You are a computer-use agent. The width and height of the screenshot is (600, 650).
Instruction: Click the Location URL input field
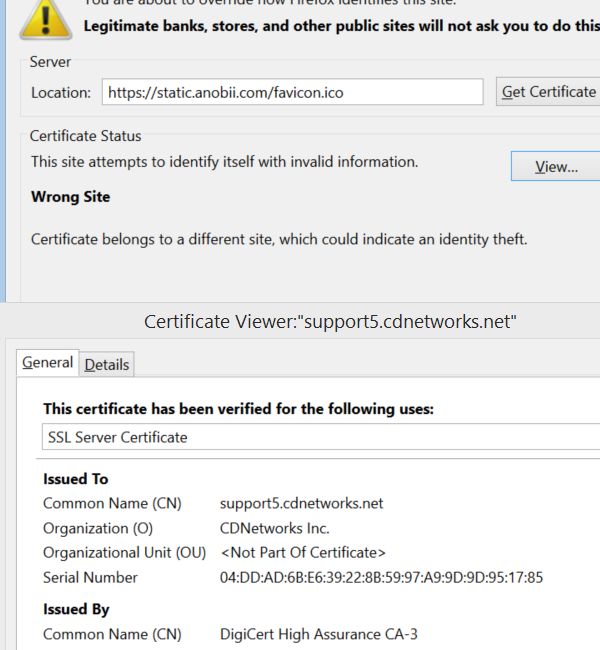(292, 92)
